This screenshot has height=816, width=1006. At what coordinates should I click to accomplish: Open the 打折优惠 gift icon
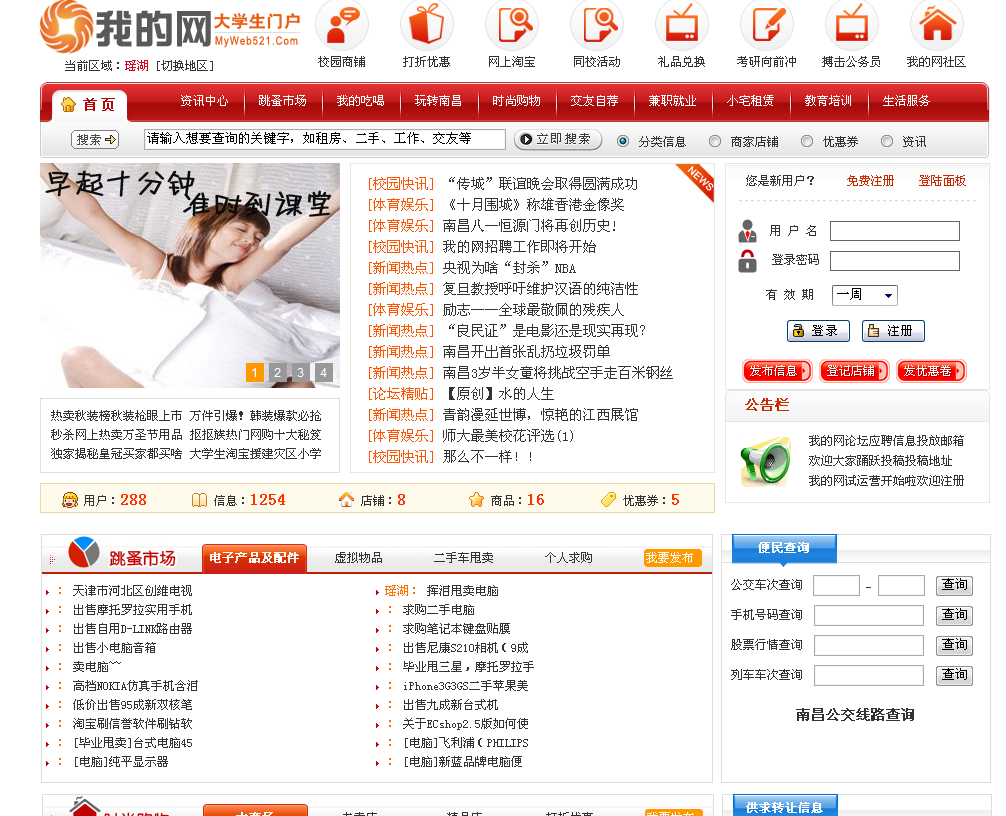(427, 26)
